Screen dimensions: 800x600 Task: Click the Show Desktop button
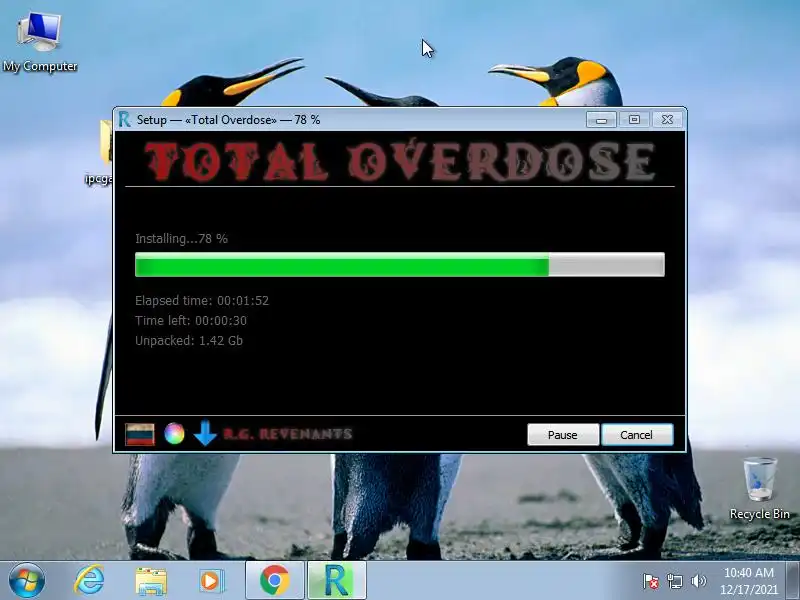pyautogui.click(x=793, y=581)
